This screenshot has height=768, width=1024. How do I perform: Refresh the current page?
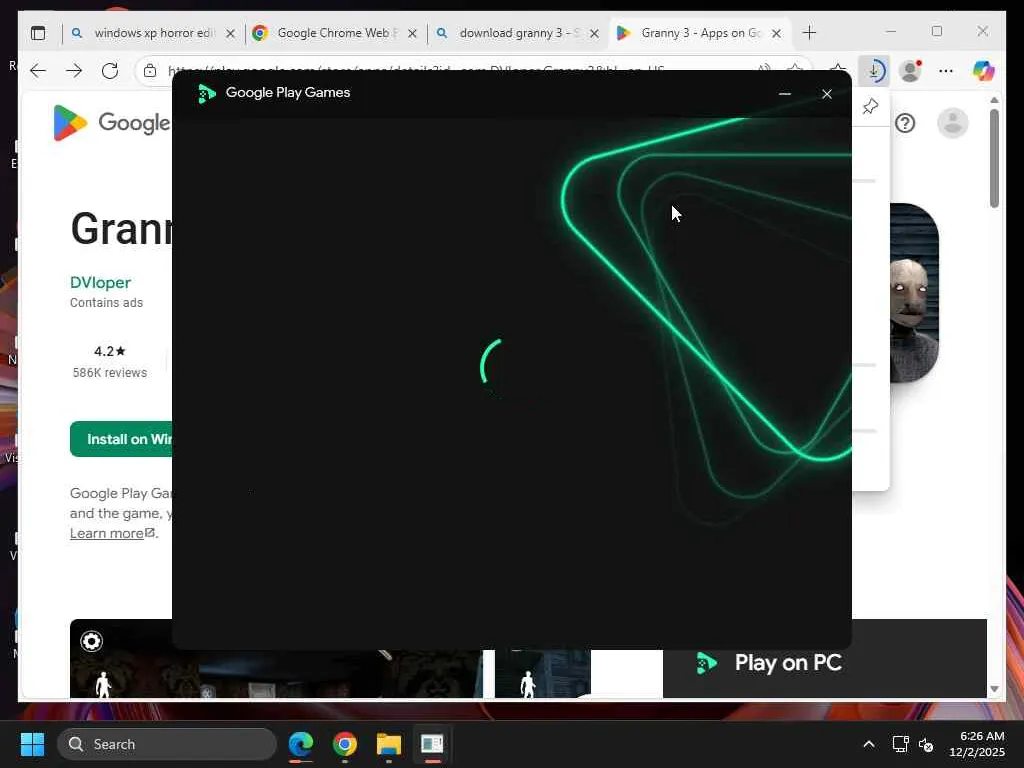pyautogui.click(x=110, y=71)
